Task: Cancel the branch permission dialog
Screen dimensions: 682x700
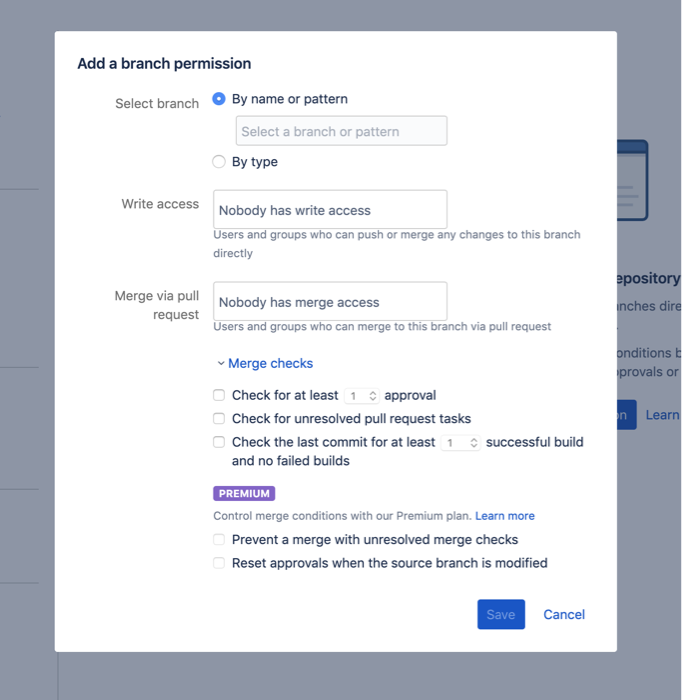Action: click(564, 614)
